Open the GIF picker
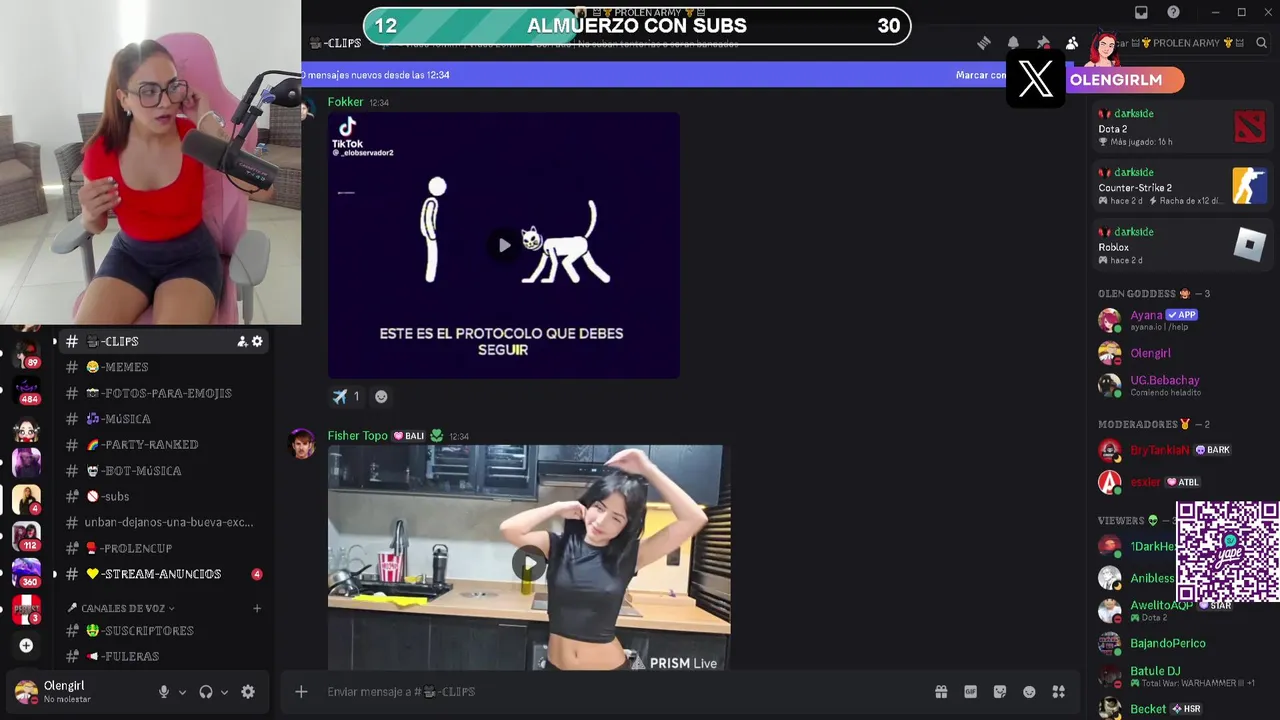 [x=970, y=692]
